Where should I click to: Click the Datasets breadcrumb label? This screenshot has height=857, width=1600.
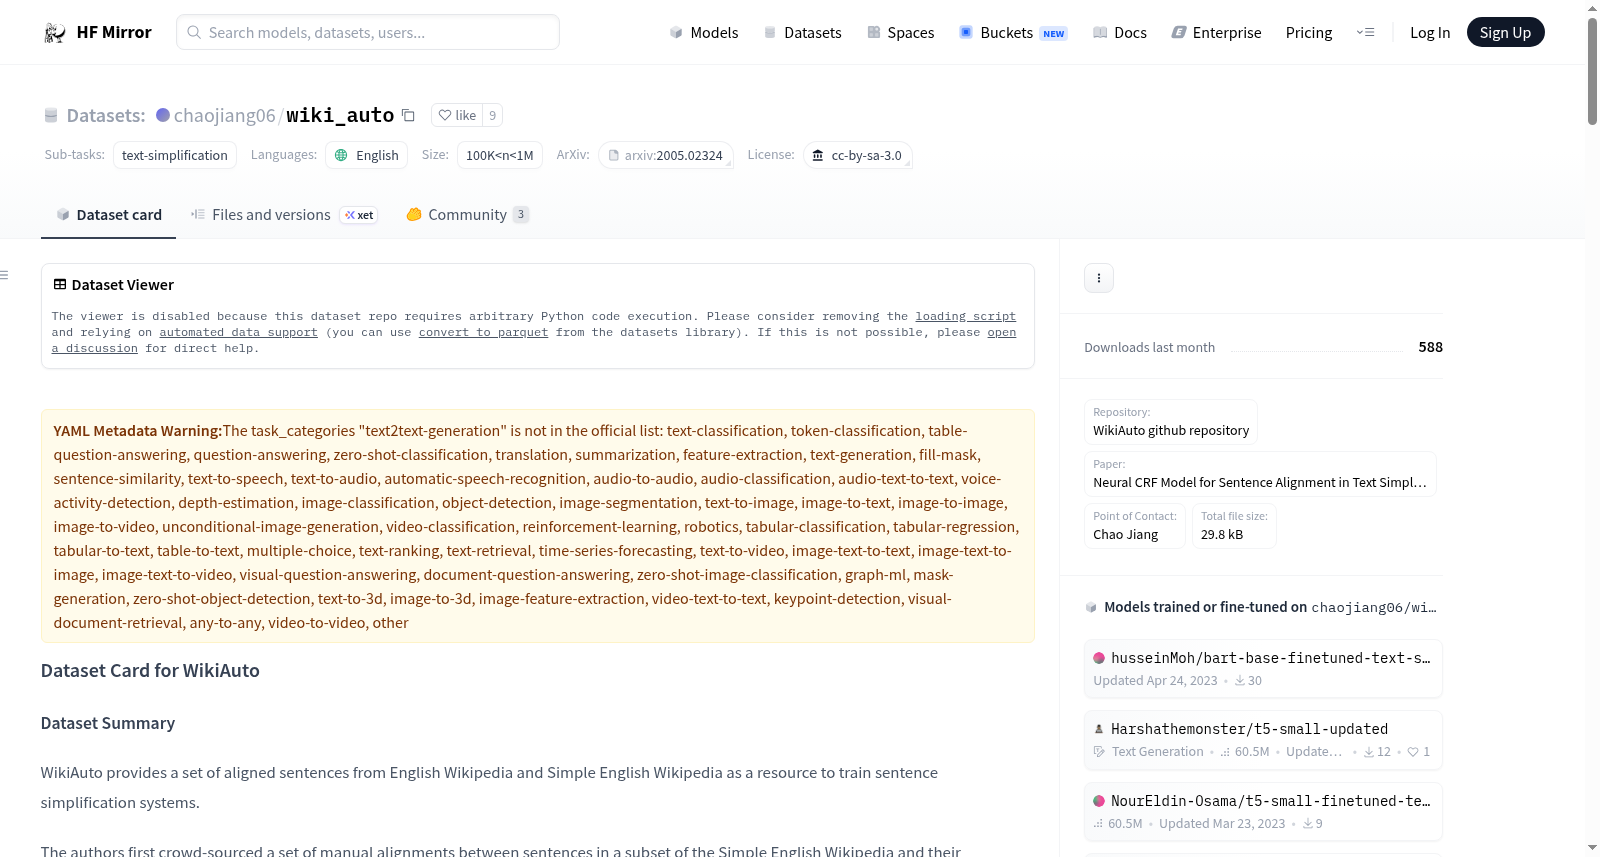coord(106,115)
